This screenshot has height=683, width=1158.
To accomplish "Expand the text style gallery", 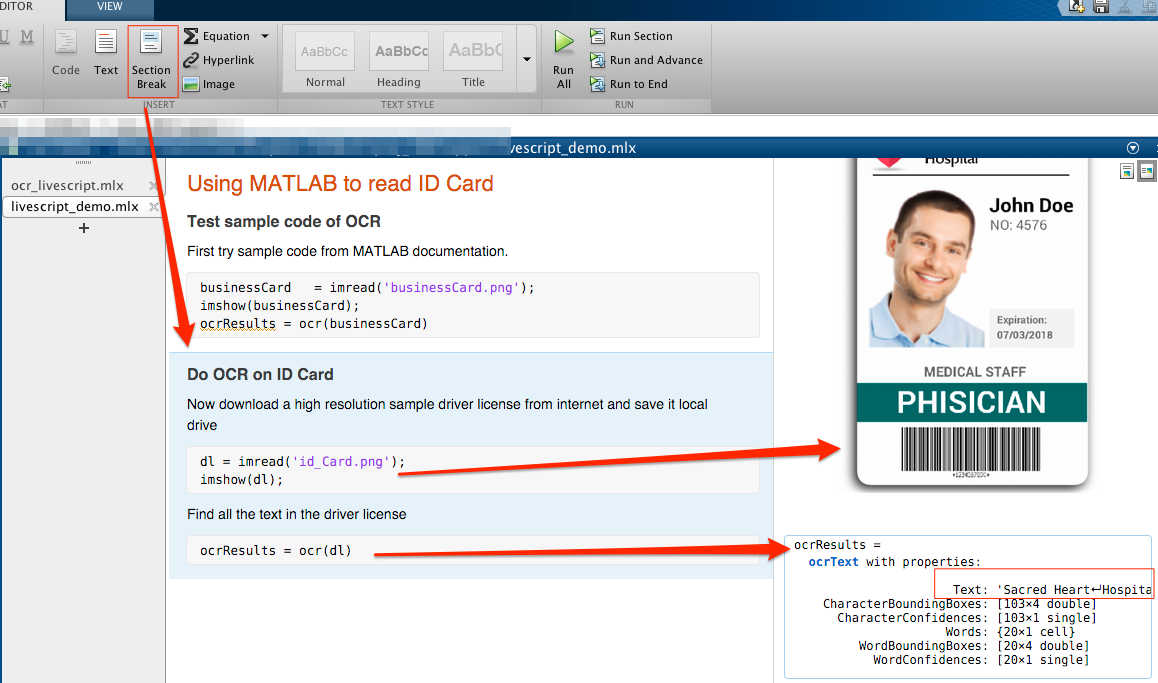I will point(526,58).
